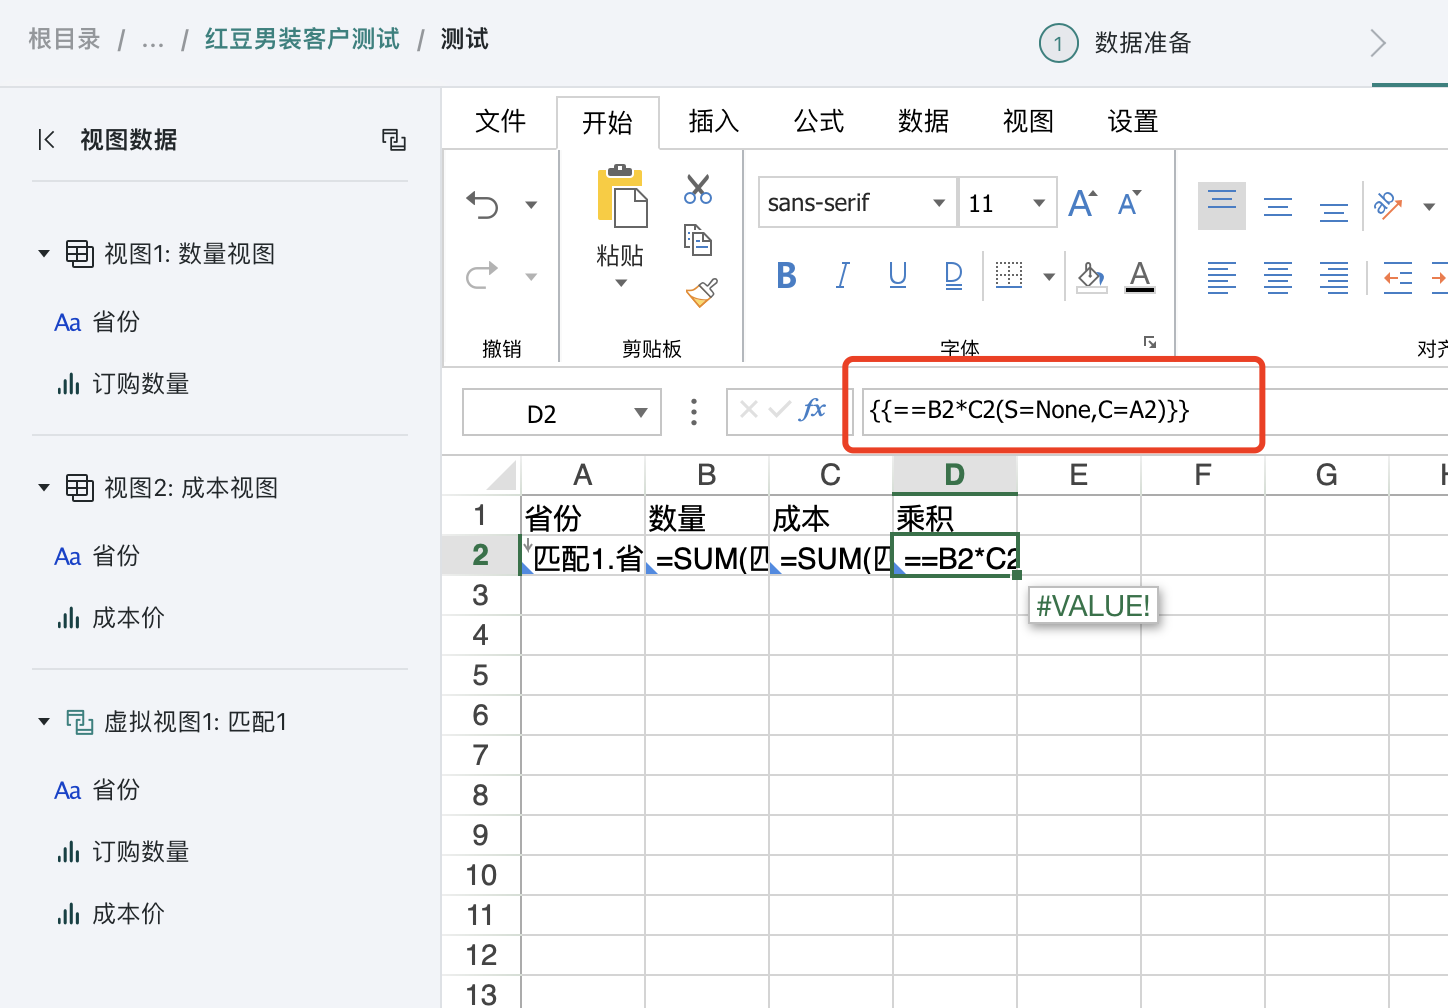Click the copy icon in clipboard group

click(x=698, y=241)
